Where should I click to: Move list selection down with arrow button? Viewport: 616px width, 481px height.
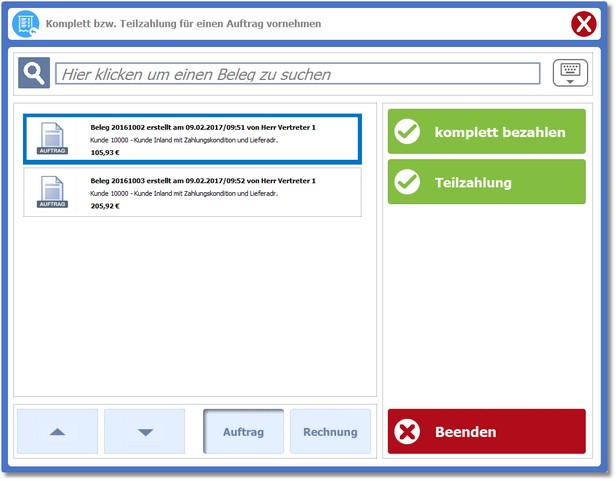tap(145, 432)
